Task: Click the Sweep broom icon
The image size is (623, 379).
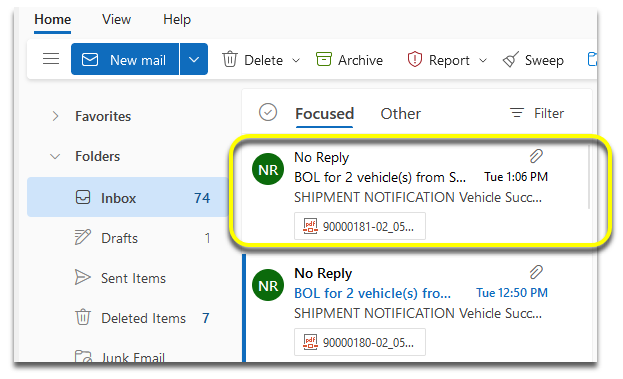Action: click(511, 59)
